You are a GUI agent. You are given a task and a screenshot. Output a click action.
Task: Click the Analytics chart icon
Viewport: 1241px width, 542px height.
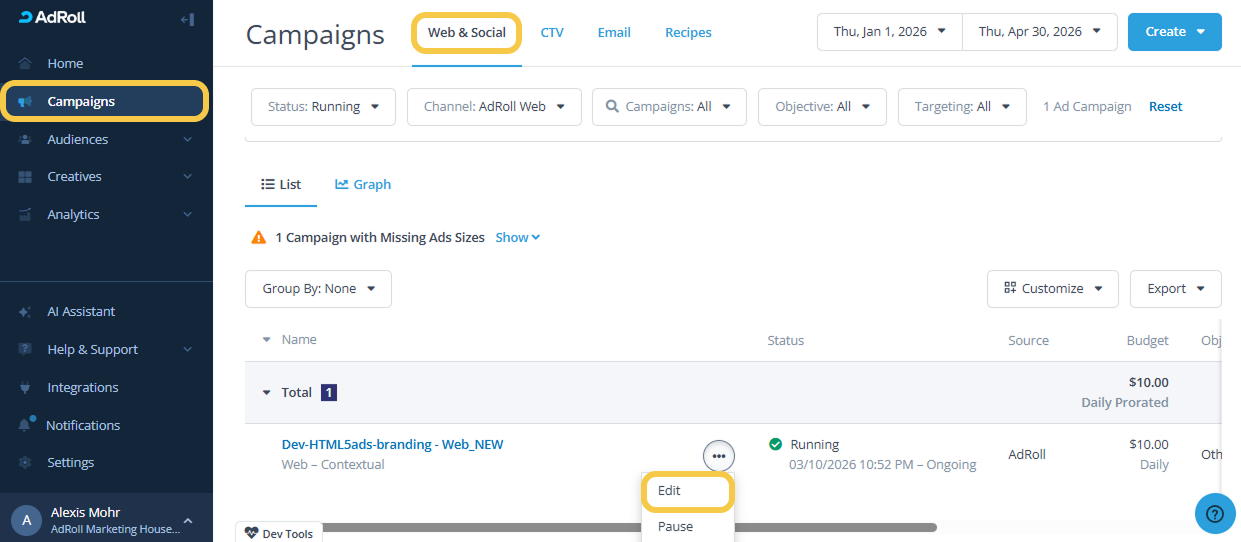tap(26, 214)
